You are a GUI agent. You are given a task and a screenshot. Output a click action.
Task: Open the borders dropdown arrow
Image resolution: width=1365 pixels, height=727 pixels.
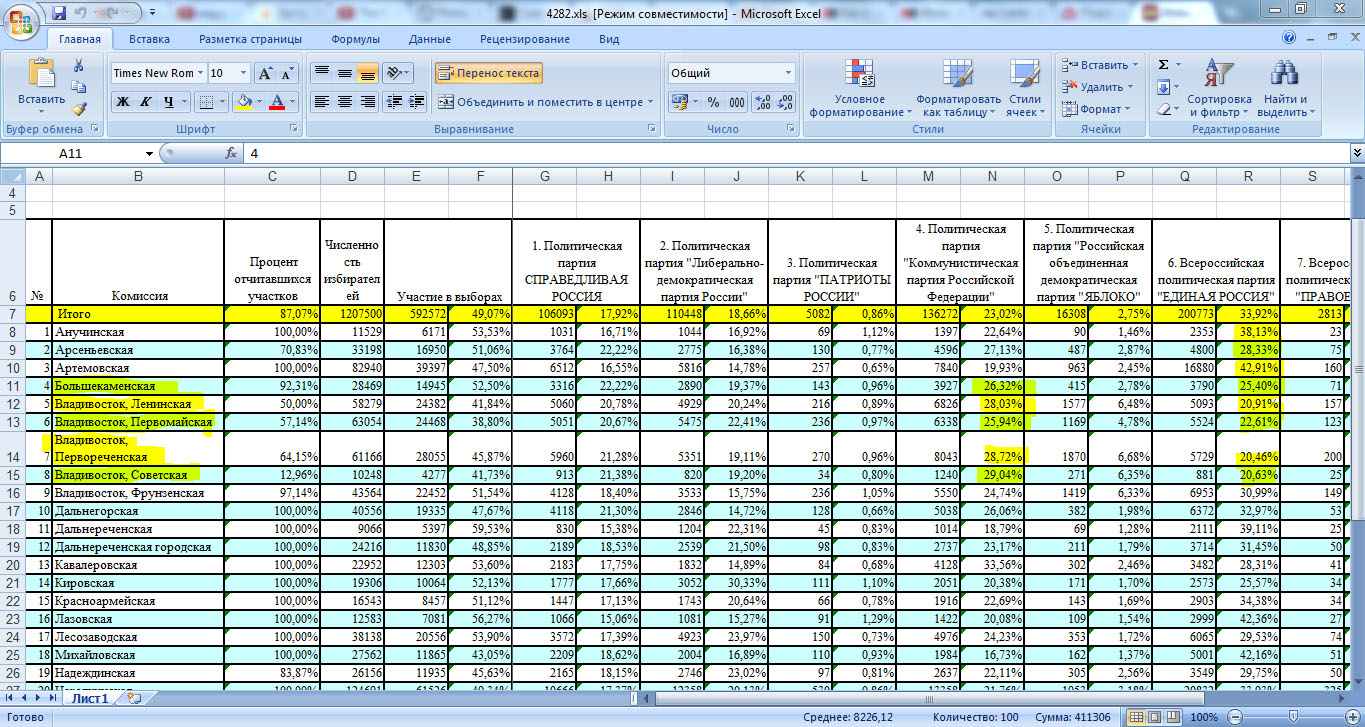click(222, 102)
